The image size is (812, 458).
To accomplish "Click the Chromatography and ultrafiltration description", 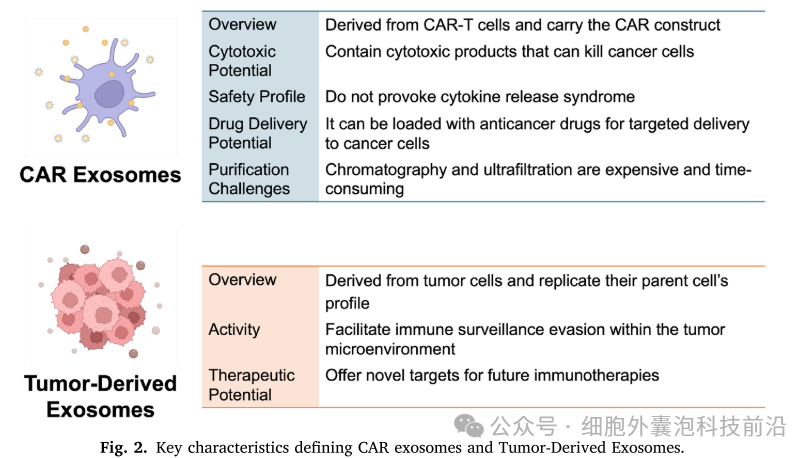I will (x=538, y=179).
